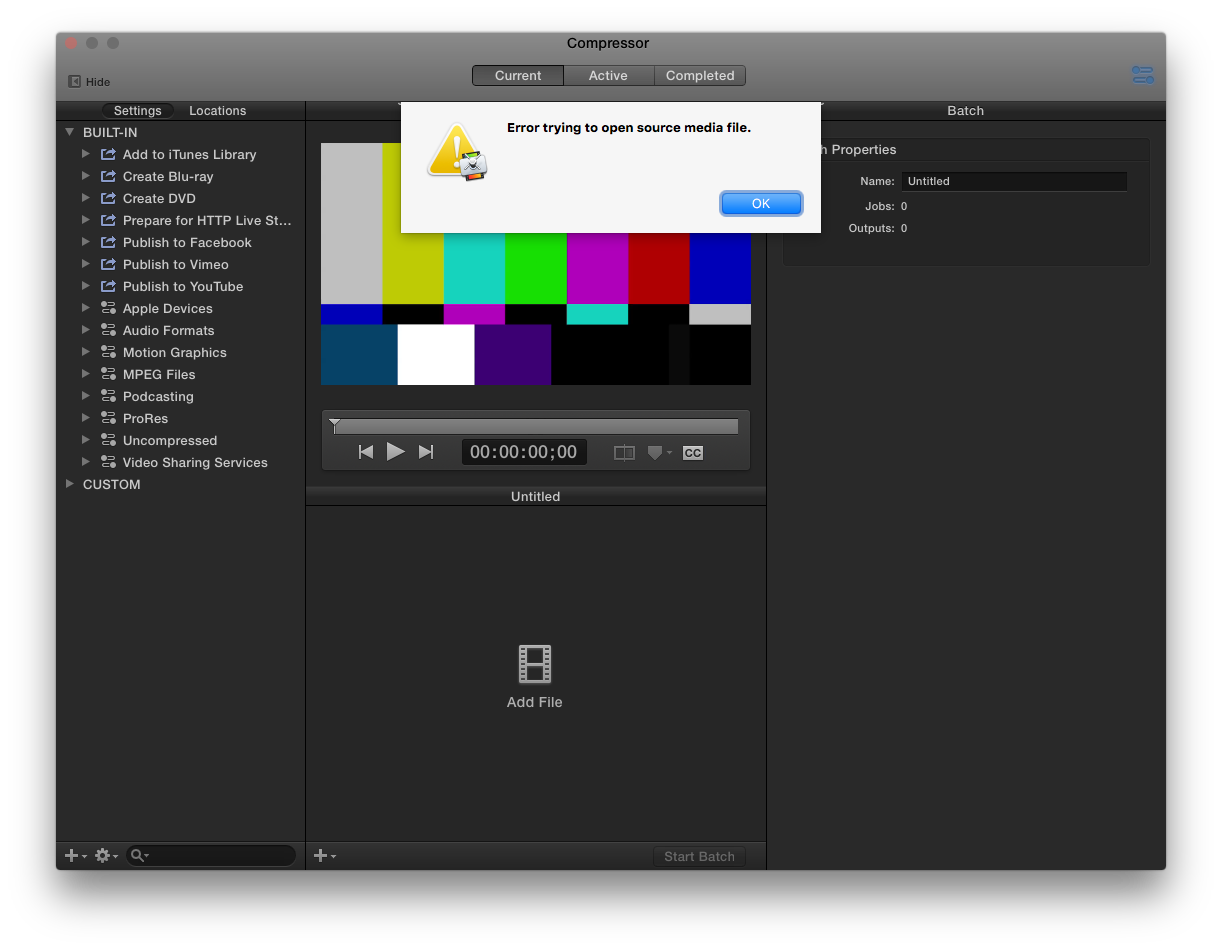Open add menu under batch area

(325, 856)
